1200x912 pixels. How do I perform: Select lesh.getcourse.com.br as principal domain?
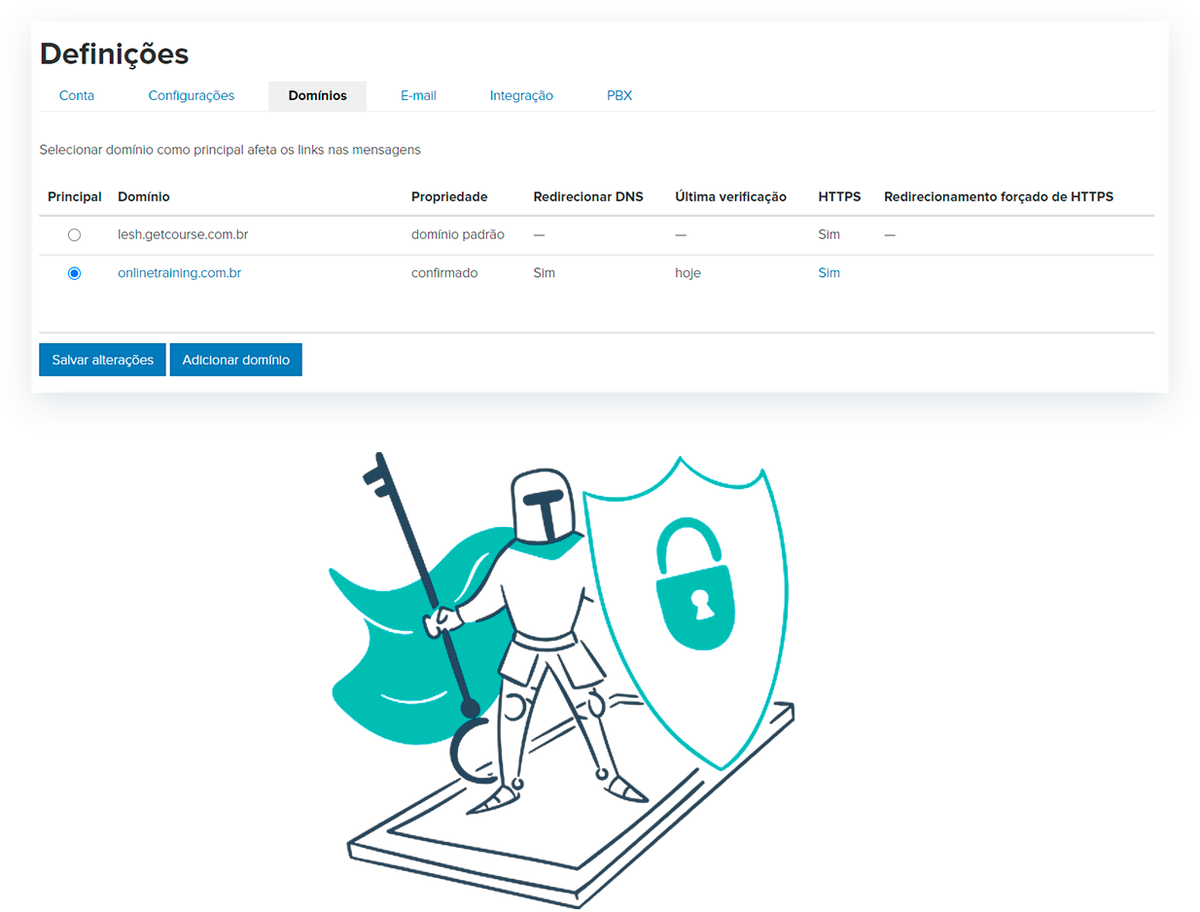(x=74, y=235)
